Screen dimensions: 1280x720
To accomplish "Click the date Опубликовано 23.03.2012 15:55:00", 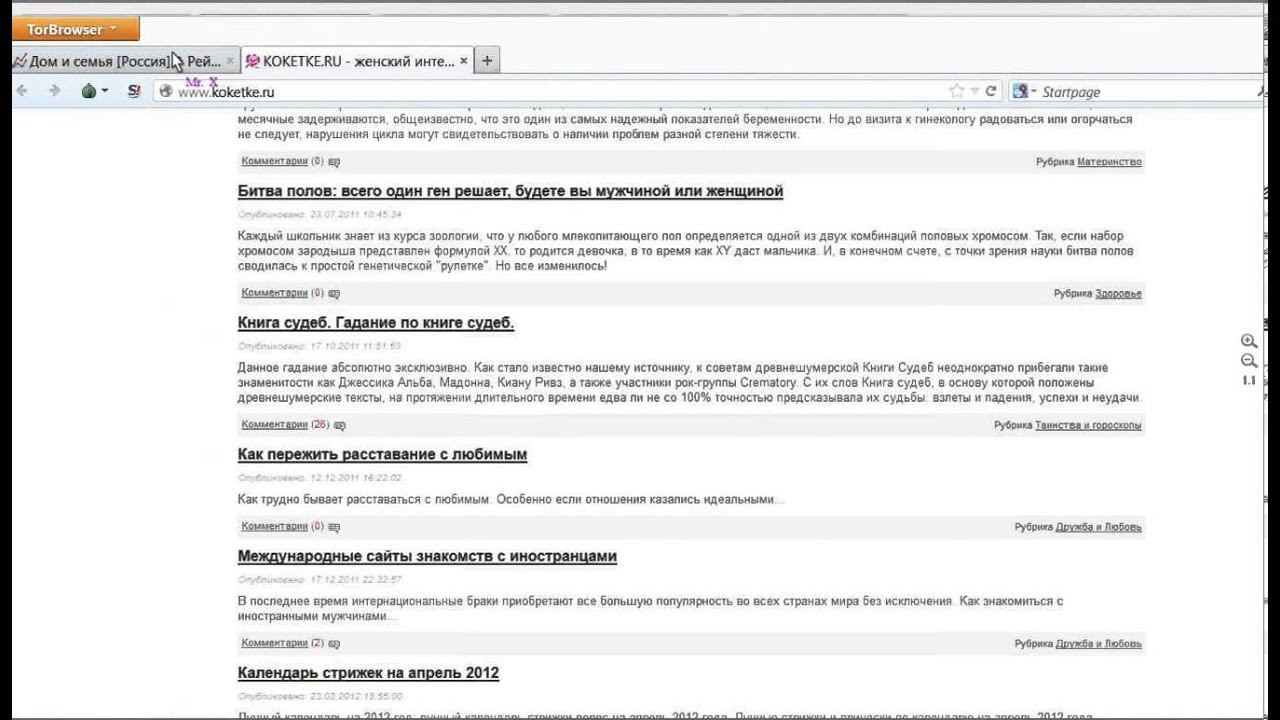I will pos(320,696).
